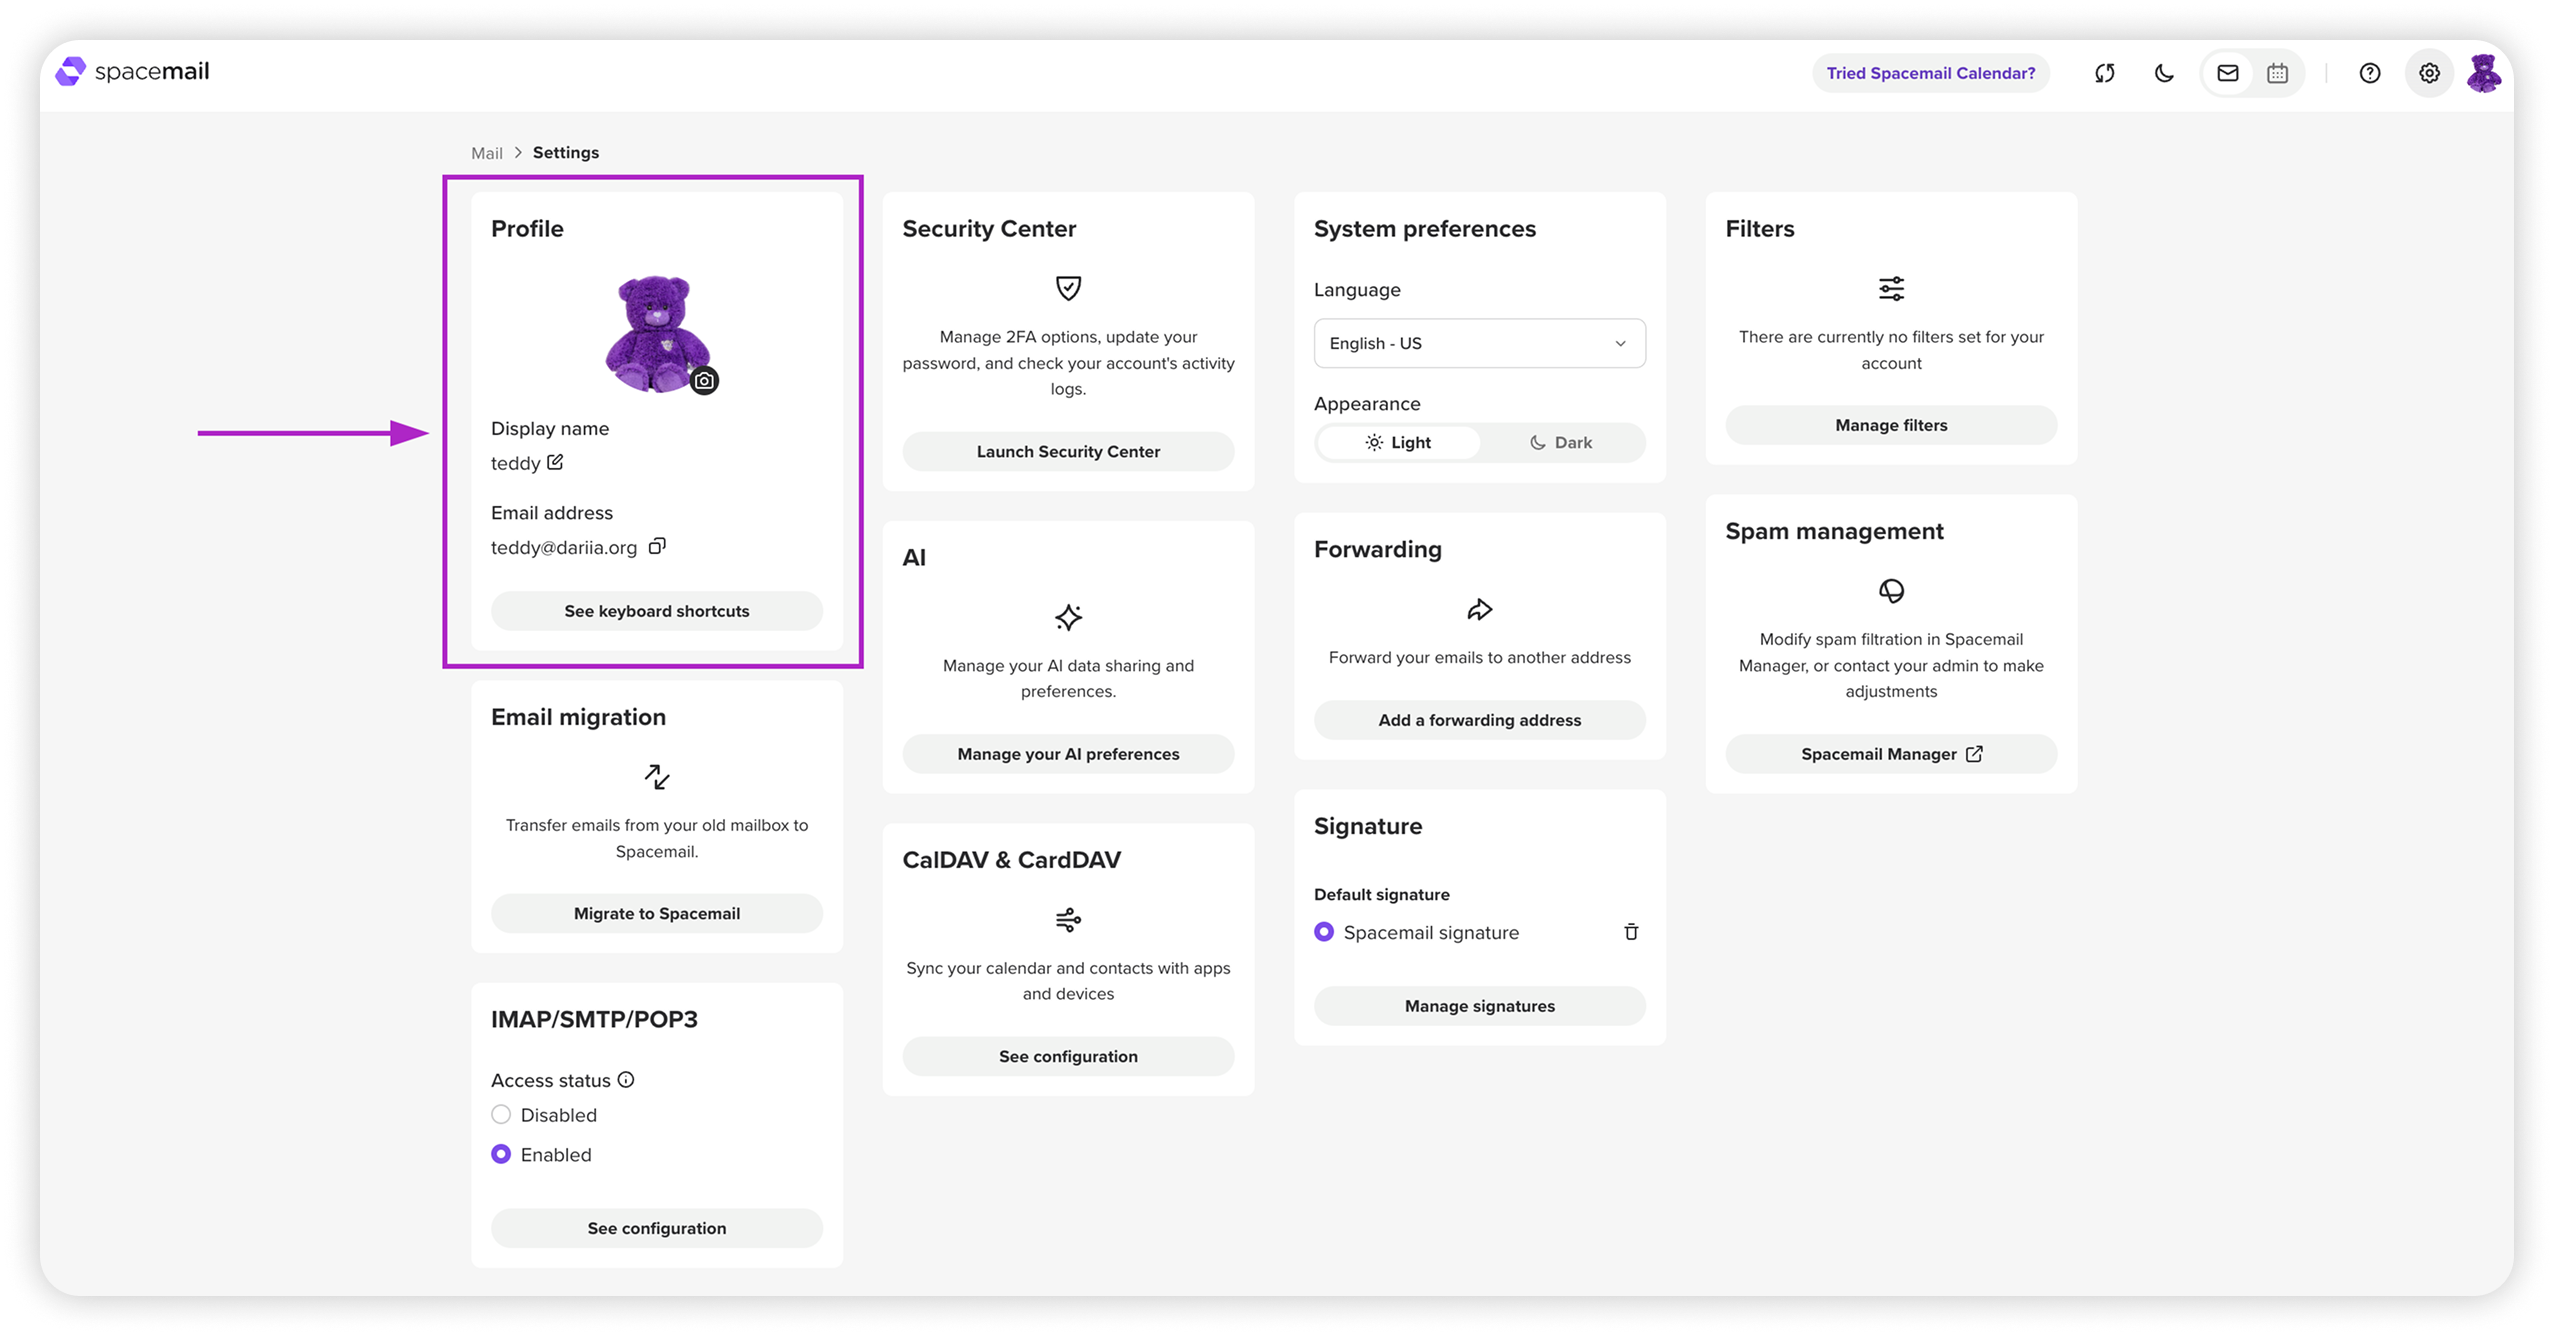The width and height of the screenshot is (2554, 1336).
Task: Click the System preferences heading
Action: click(1424, 229)
